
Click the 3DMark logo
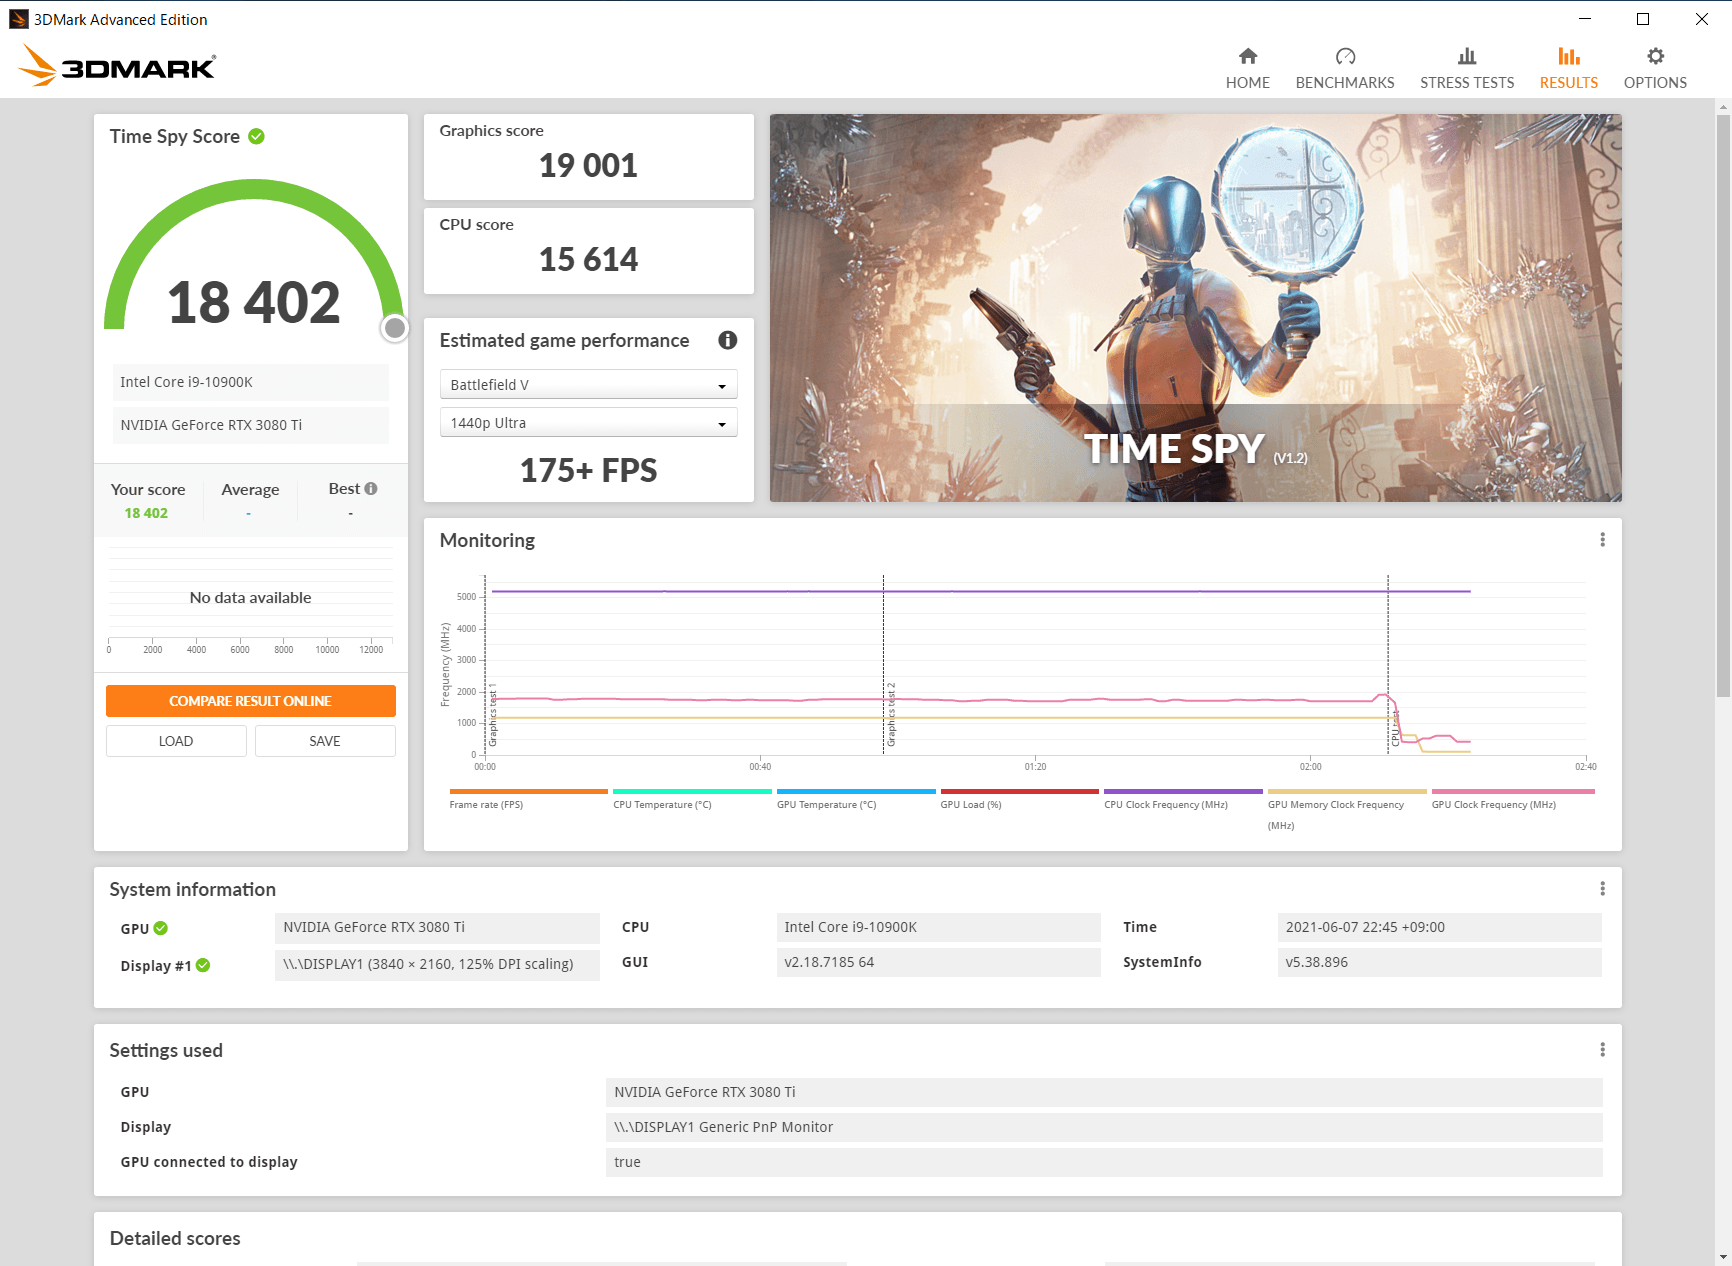tap(117, 65)
